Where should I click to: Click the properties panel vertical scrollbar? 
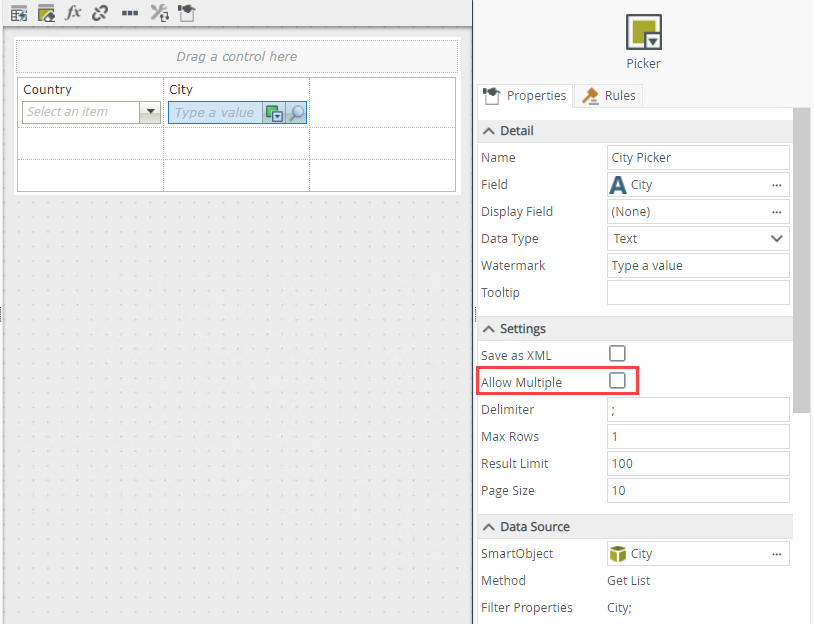click(801, 260)
